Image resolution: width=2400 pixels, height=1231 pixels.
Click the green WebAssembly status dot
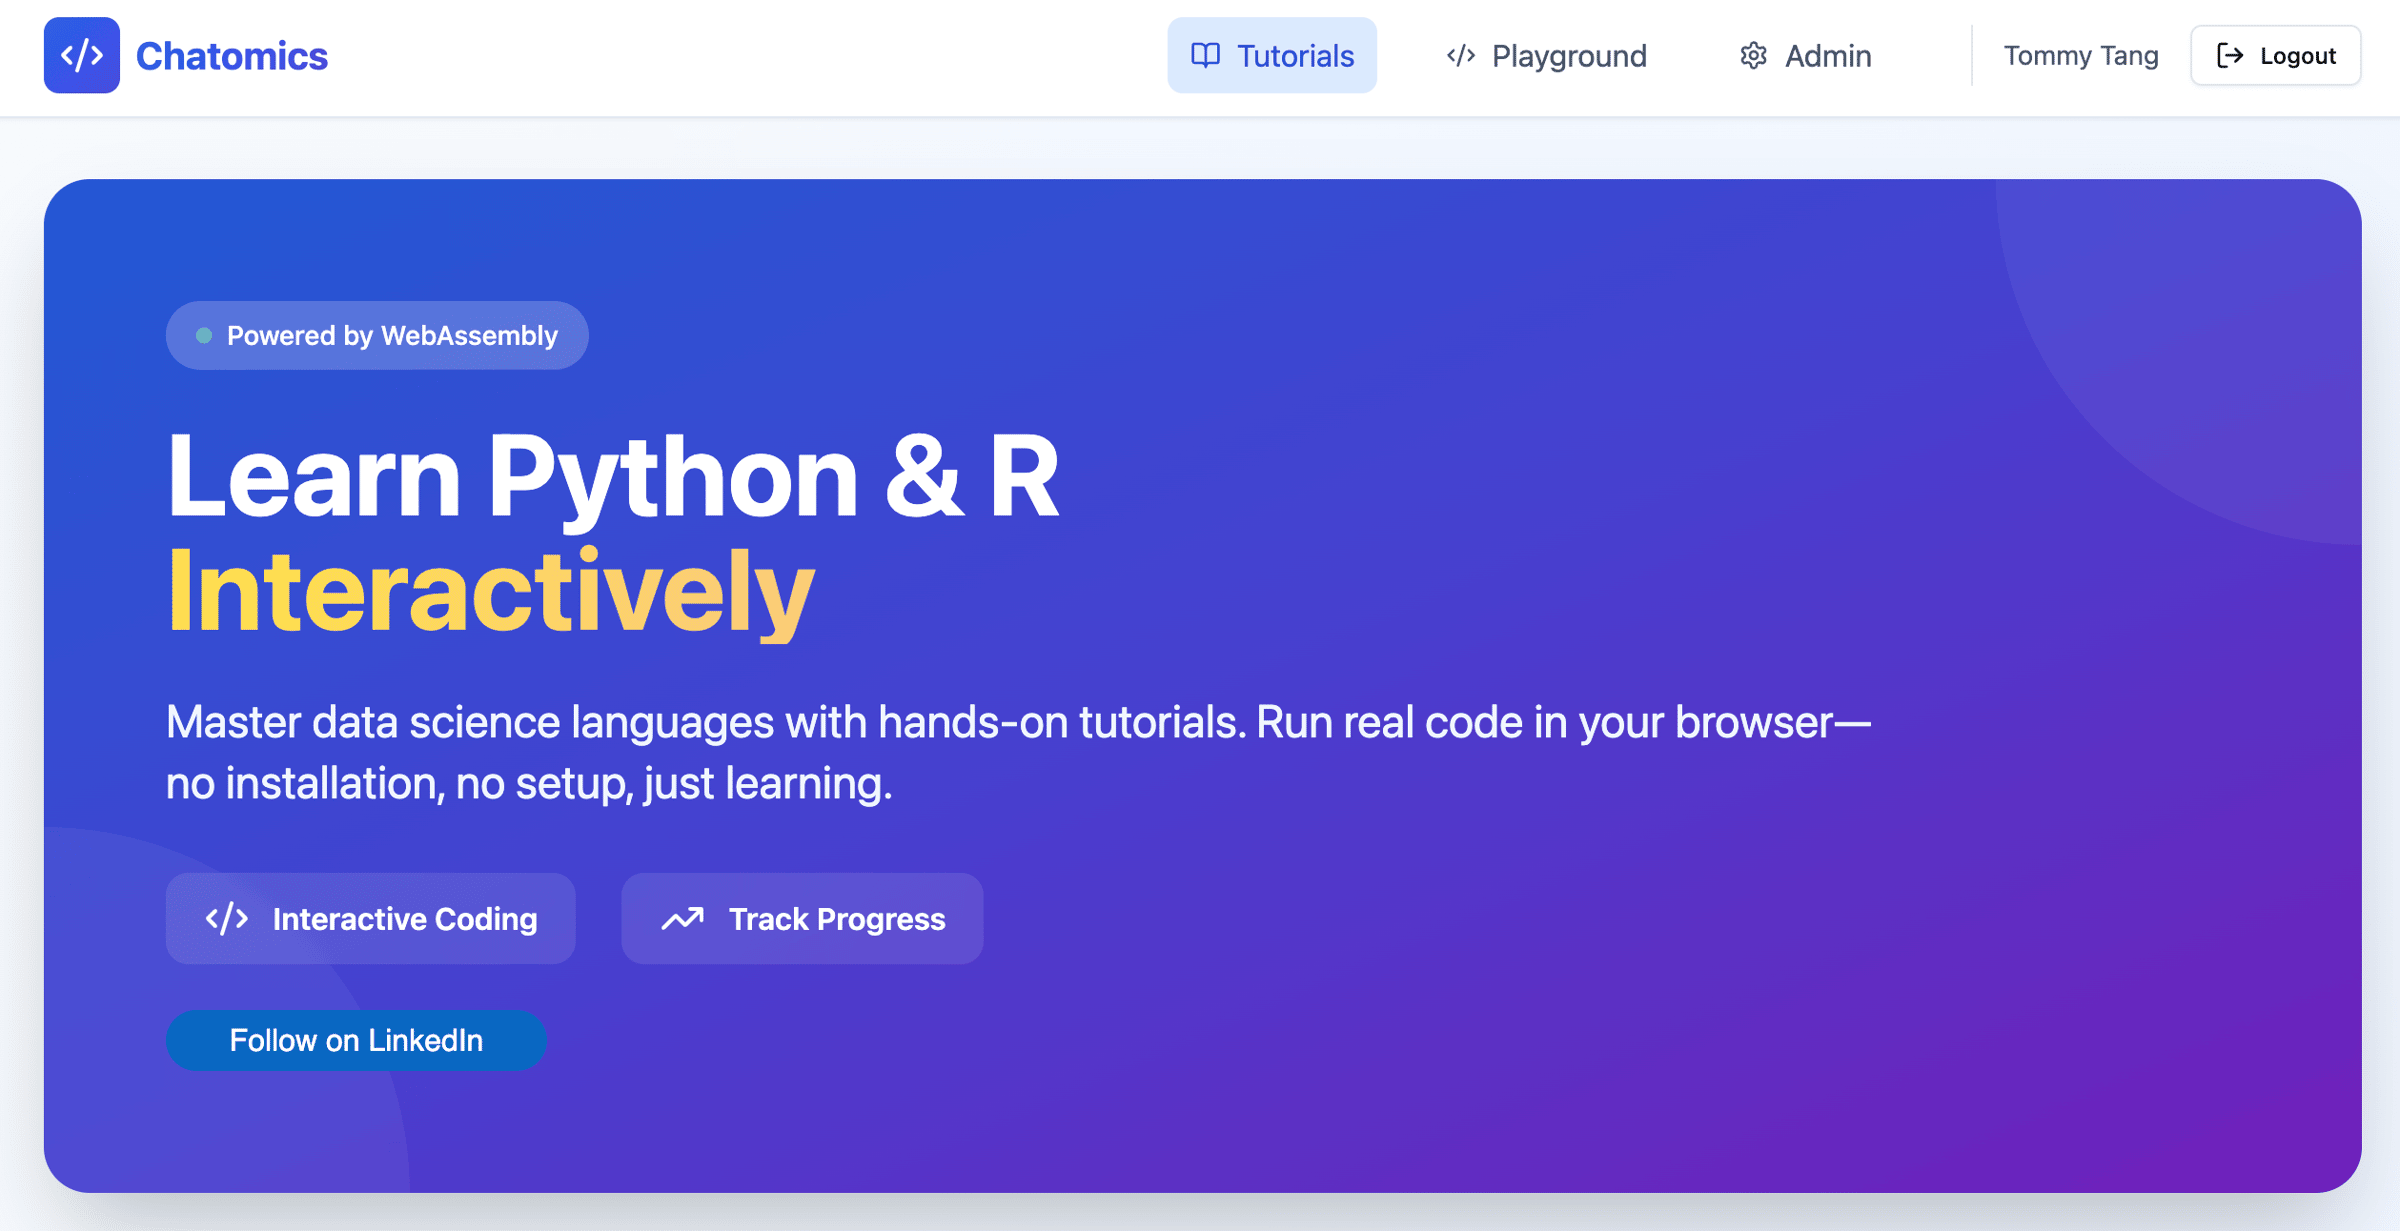[204, 336]
